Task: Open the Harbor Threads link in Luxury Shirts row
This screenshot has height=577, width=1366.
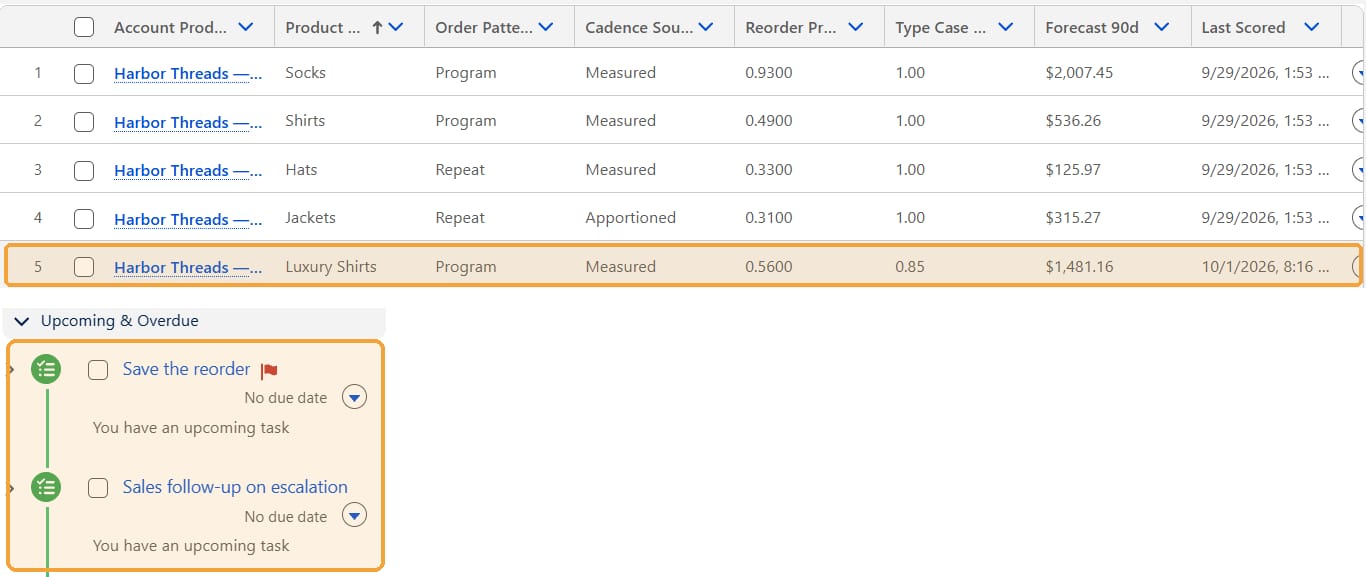Action: click(188, 267)
